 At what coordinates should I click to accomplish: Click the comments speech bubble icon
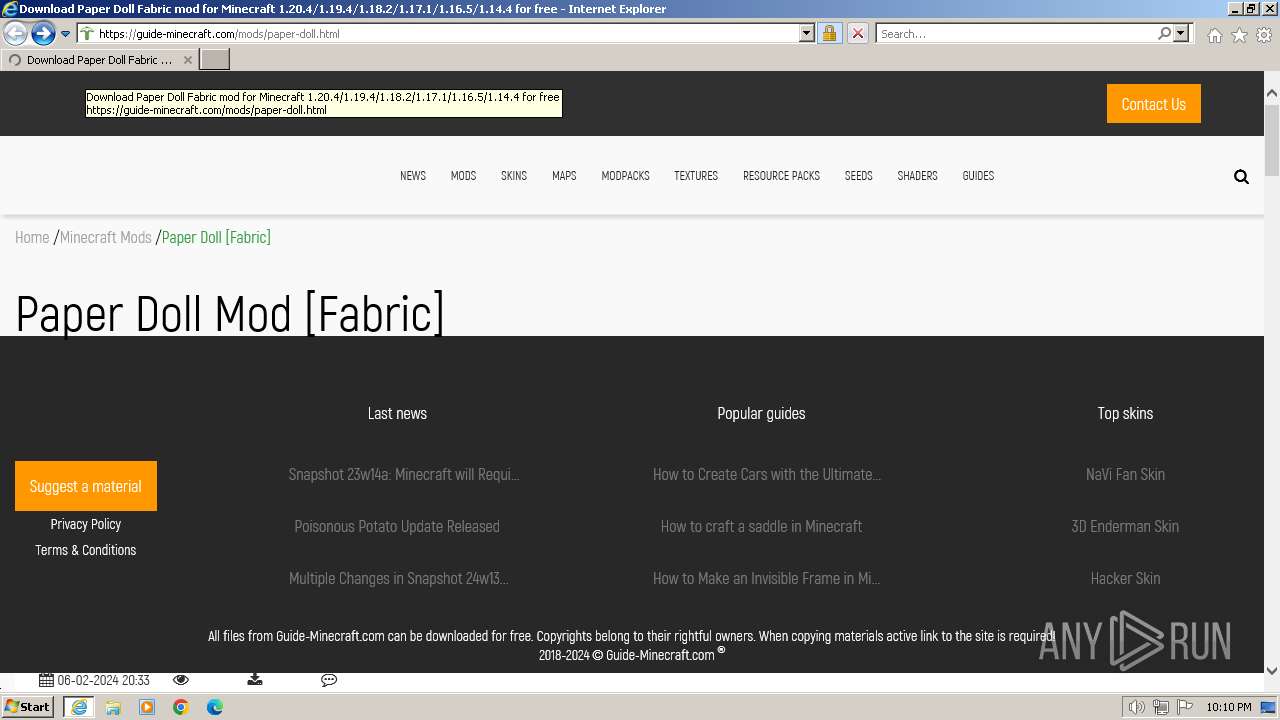tap(329, 680)
